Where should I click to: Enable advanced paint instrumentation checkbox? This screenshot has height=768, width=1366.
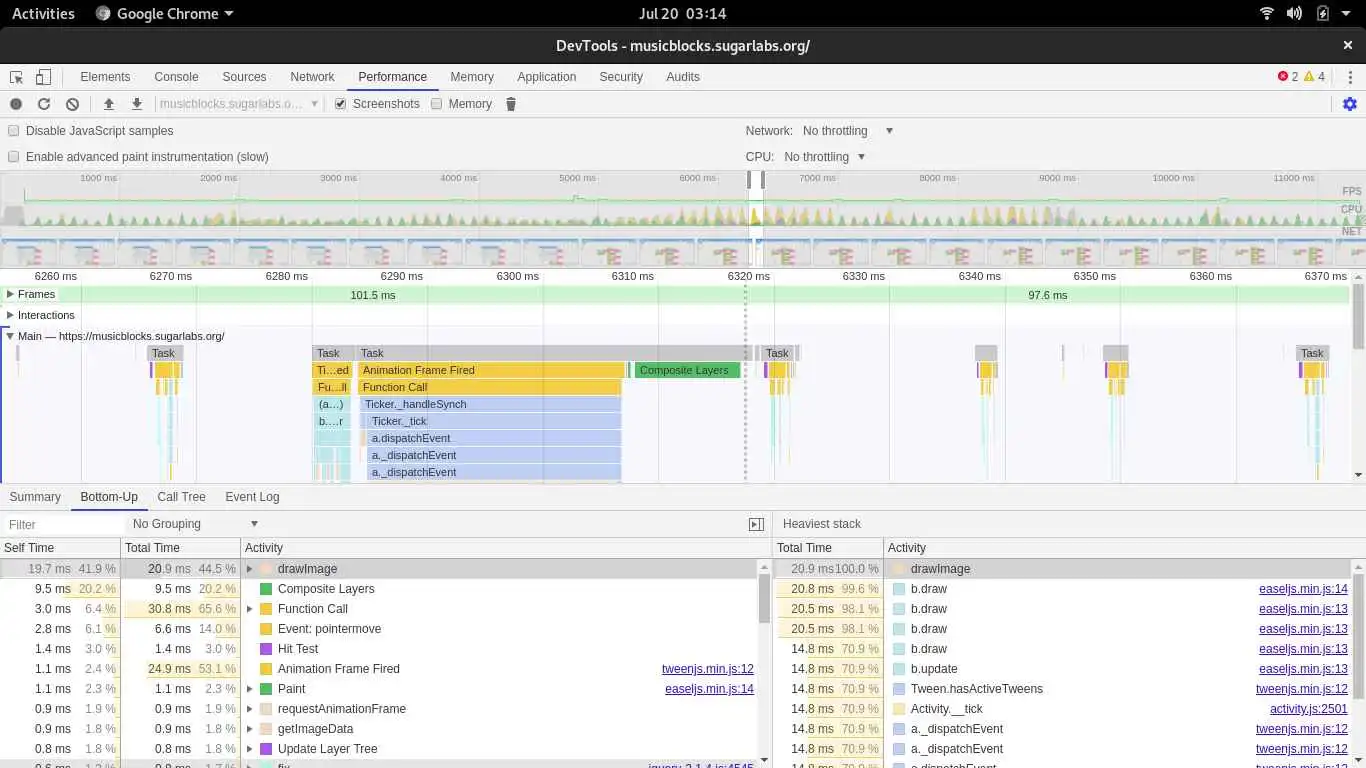click(x=14, y=157)
